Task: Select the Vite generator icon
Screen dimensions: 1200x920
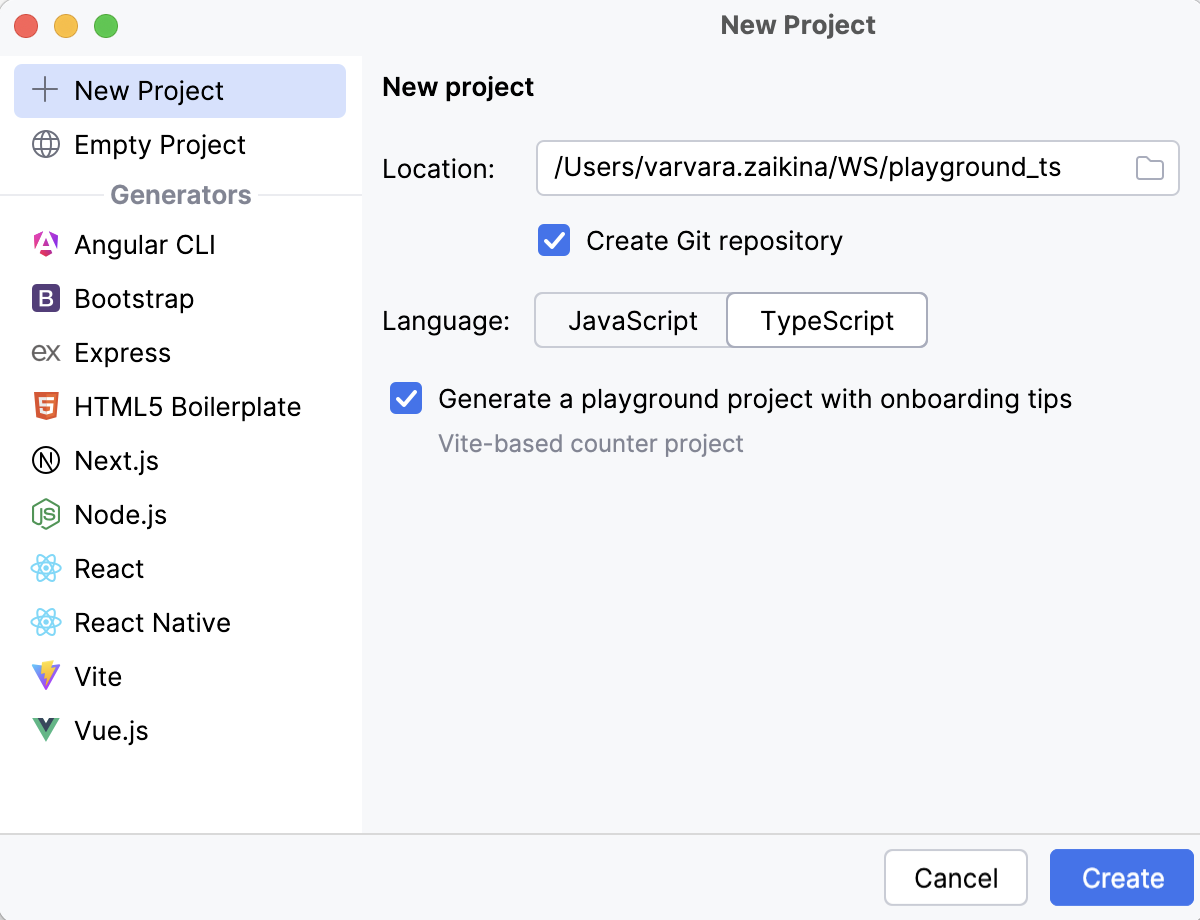Action: (x=44, y=676)
